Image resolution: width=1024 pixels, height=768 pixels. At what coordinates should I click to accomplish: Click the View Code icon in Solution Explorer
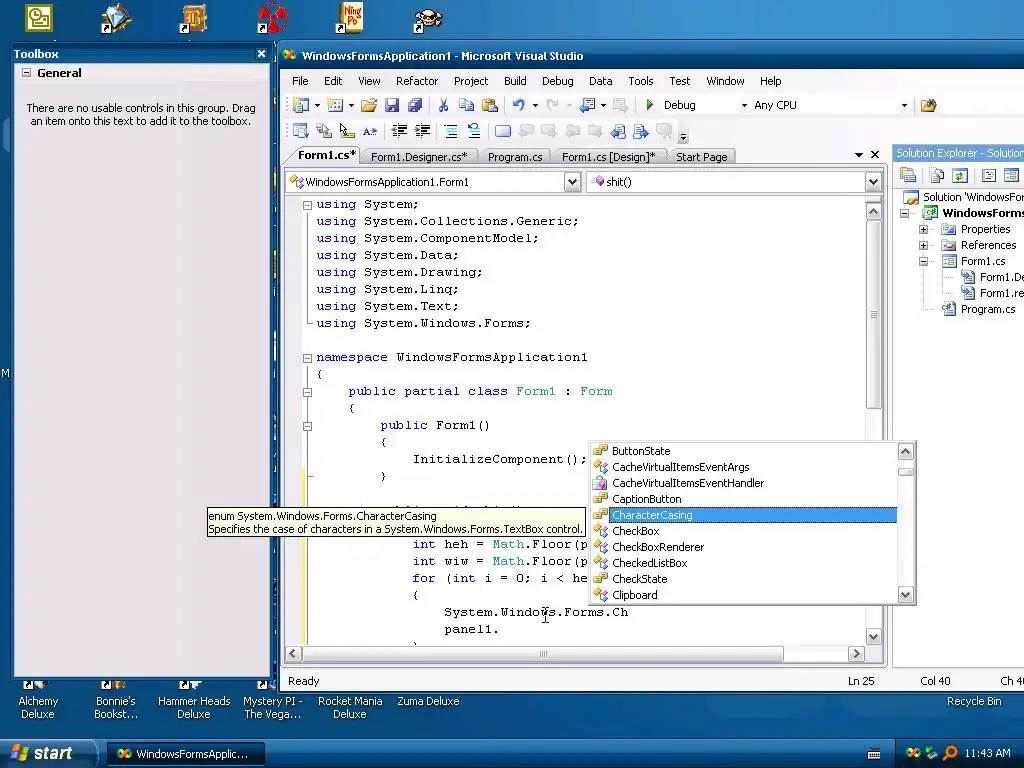[x=989, y=175]
